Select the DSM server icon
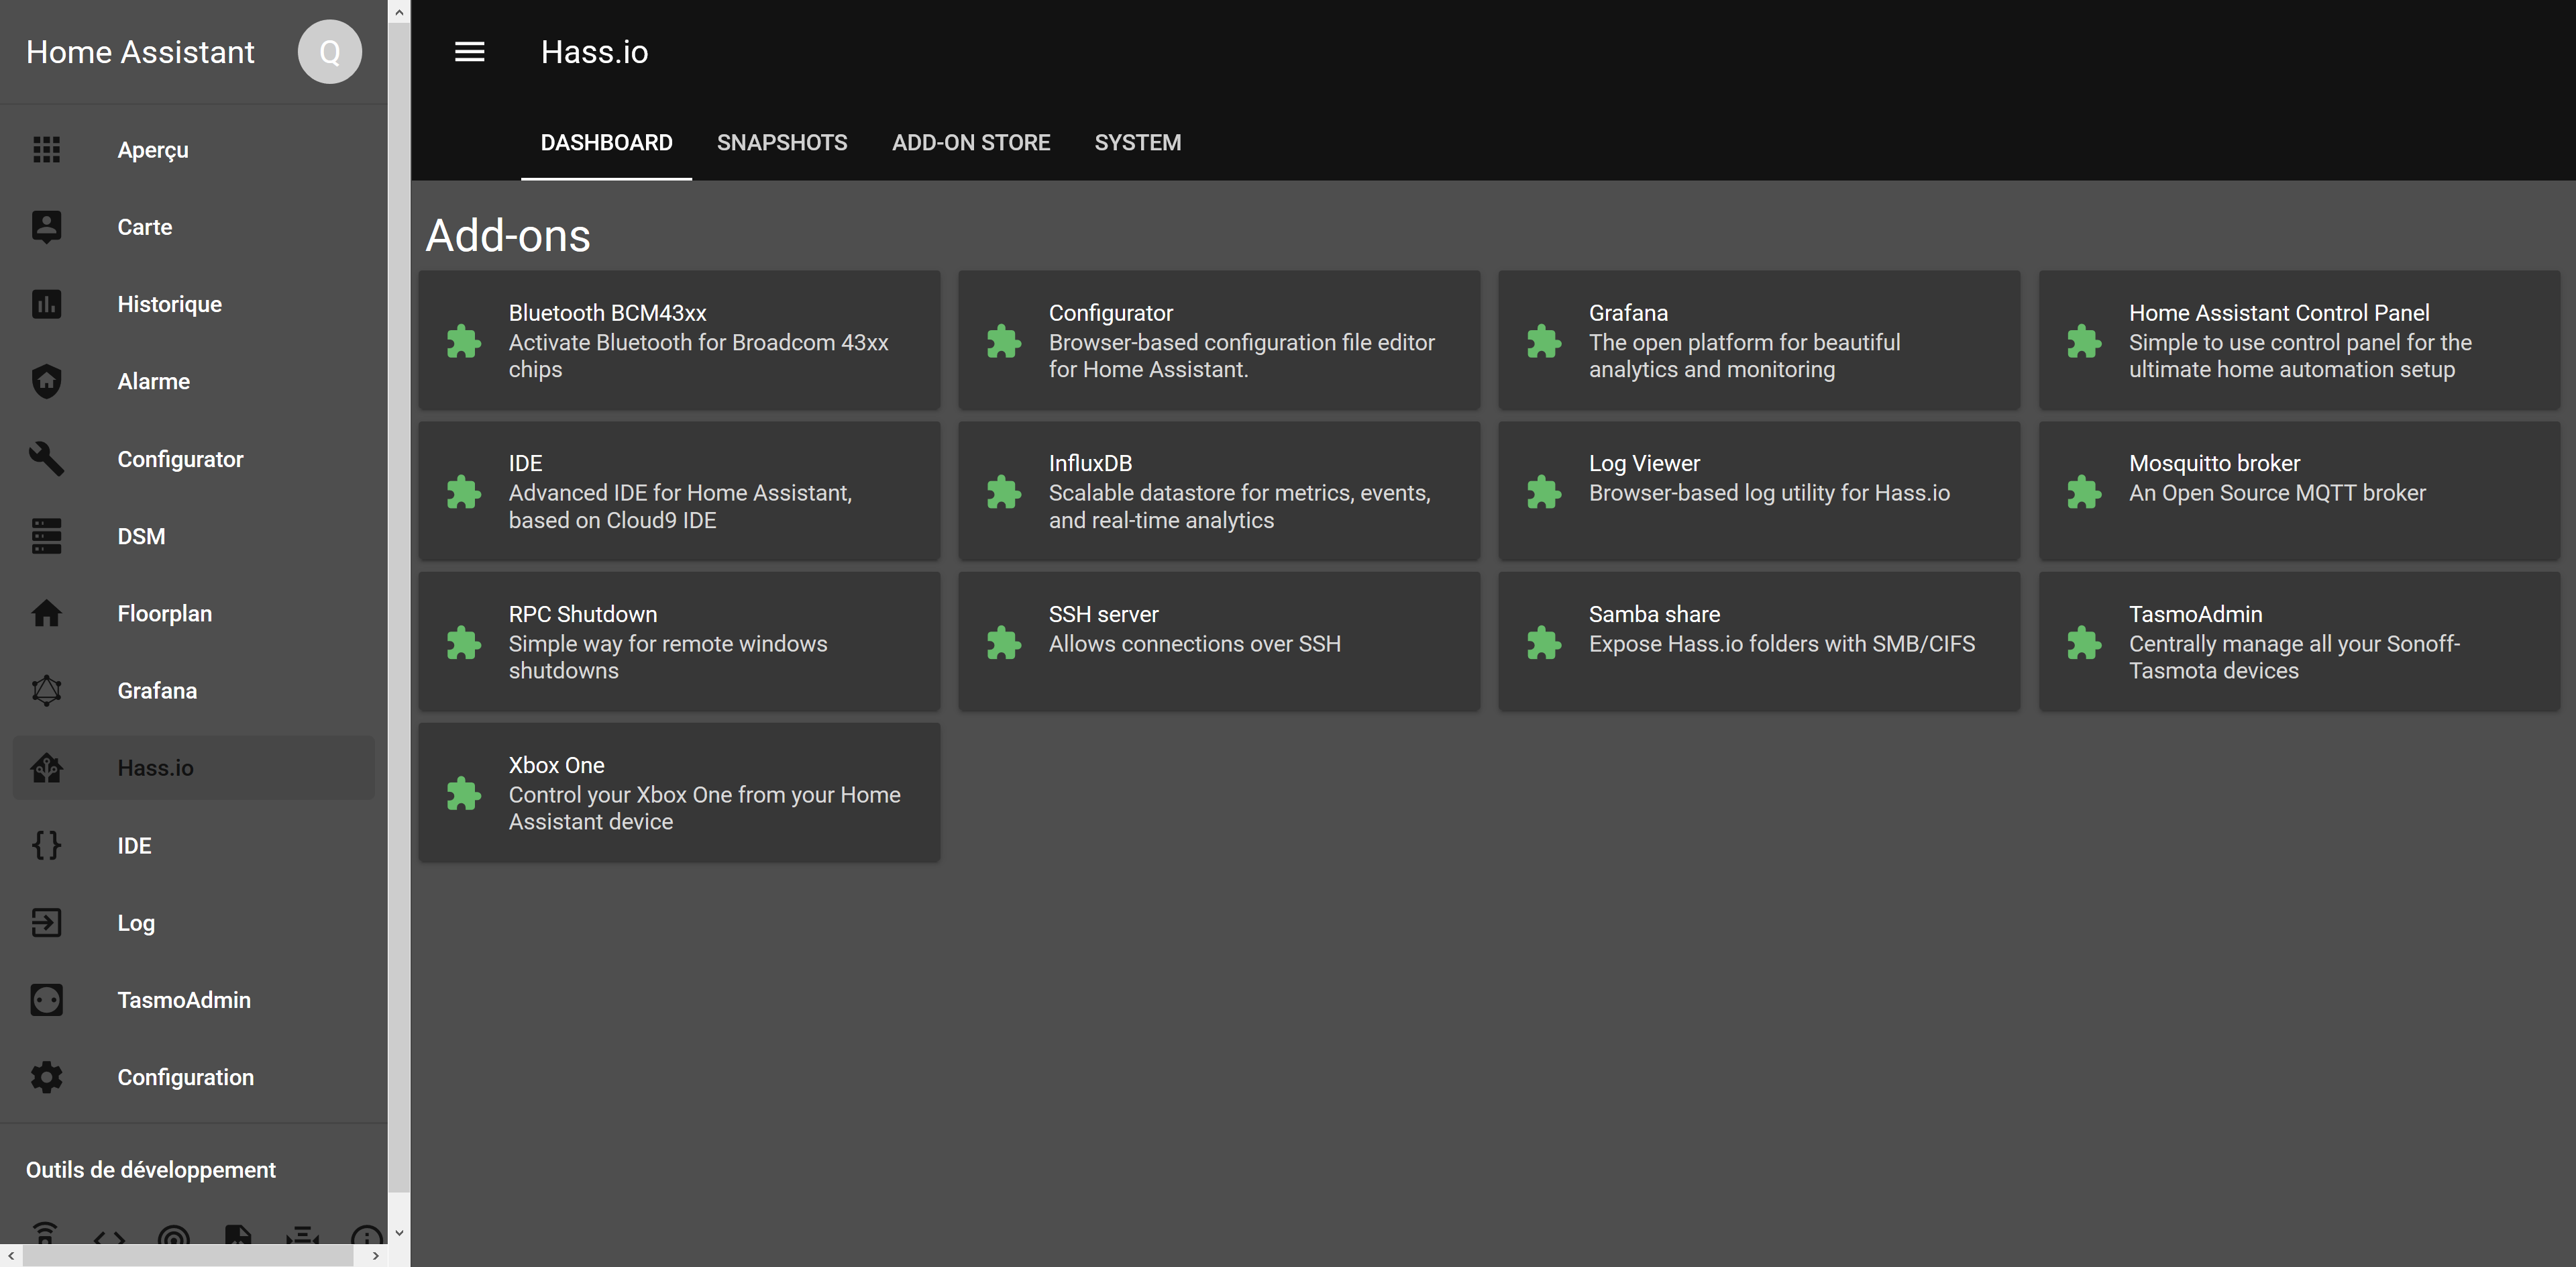This screenshot has width=2576, height=1267. [46, 536]
